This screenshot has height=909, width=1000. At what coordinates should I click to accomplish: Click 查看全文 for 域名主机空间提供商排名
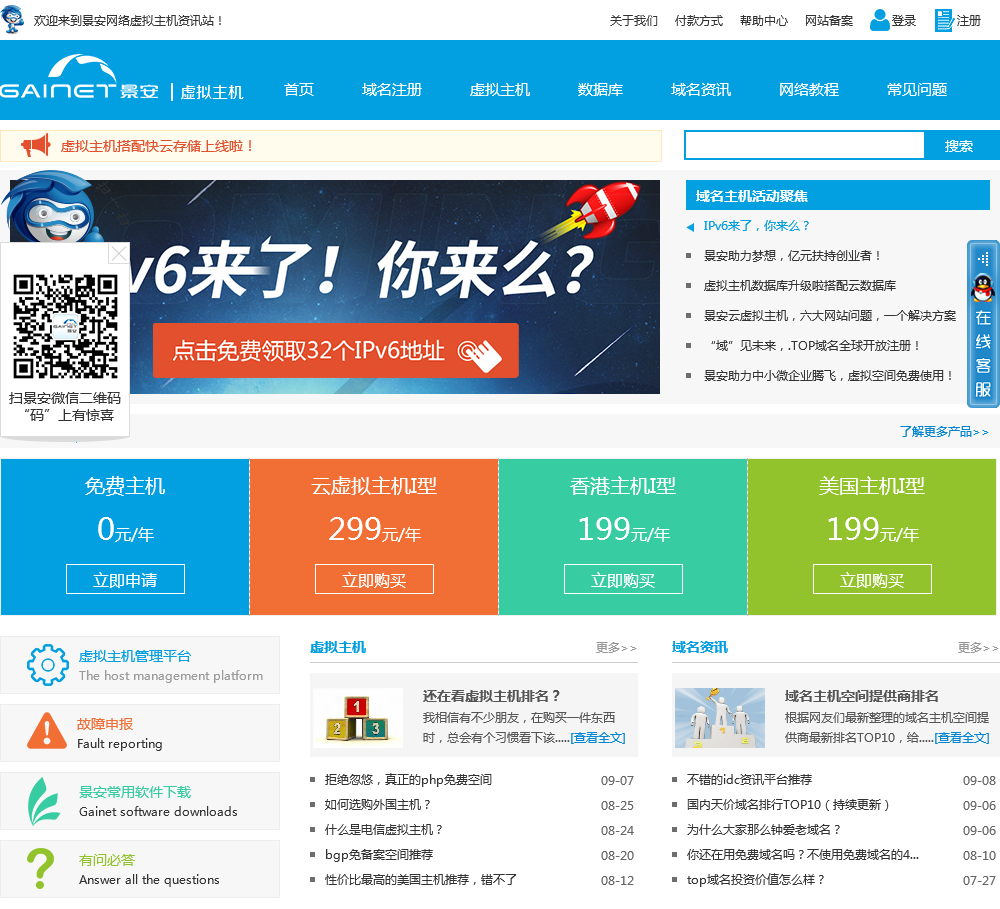coord(962,738)
